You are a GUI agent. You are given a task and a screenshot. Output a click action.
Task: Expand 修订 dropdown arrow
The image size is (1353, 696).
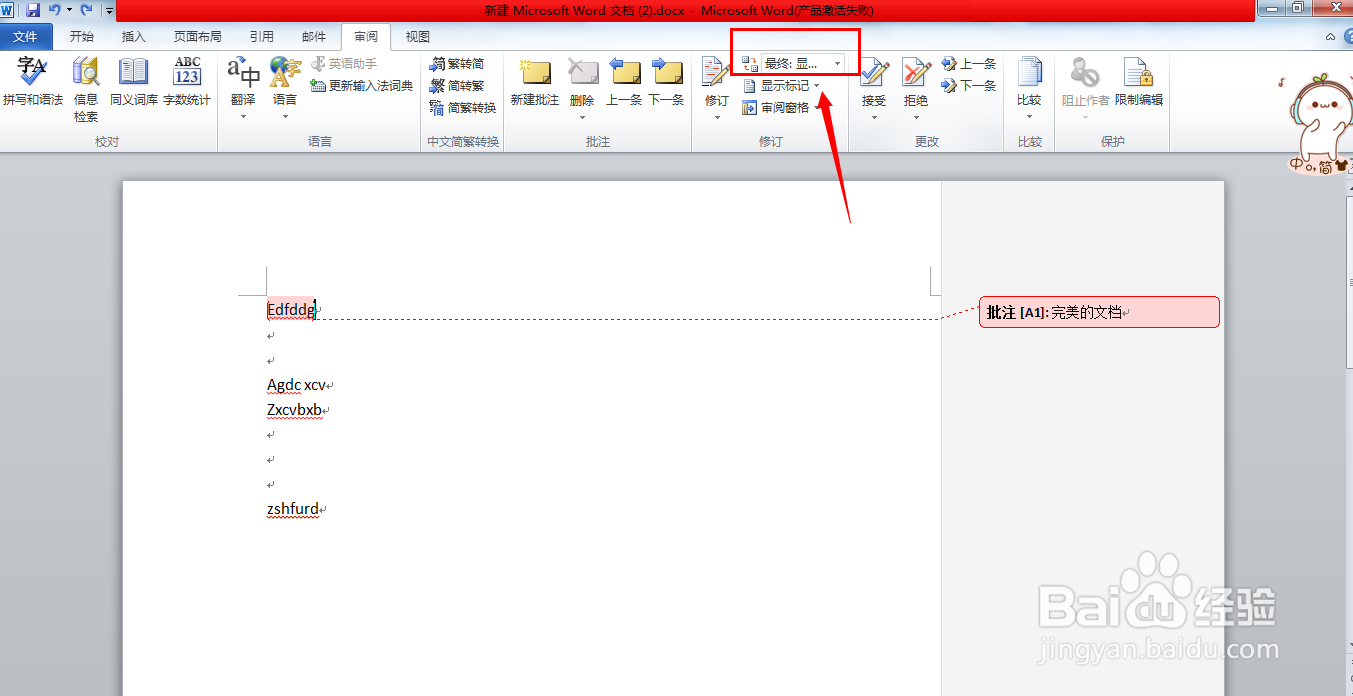click(717, 117)
